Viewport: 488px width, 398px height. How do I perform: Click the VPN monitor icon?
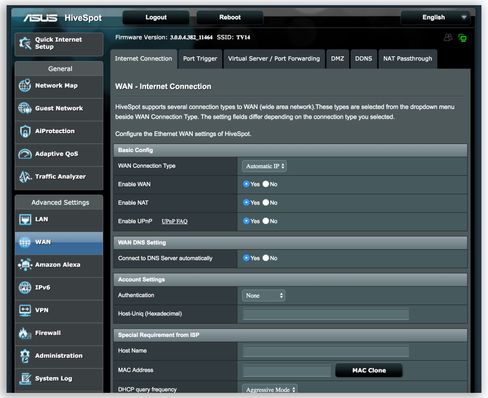[x=25, y=310]
